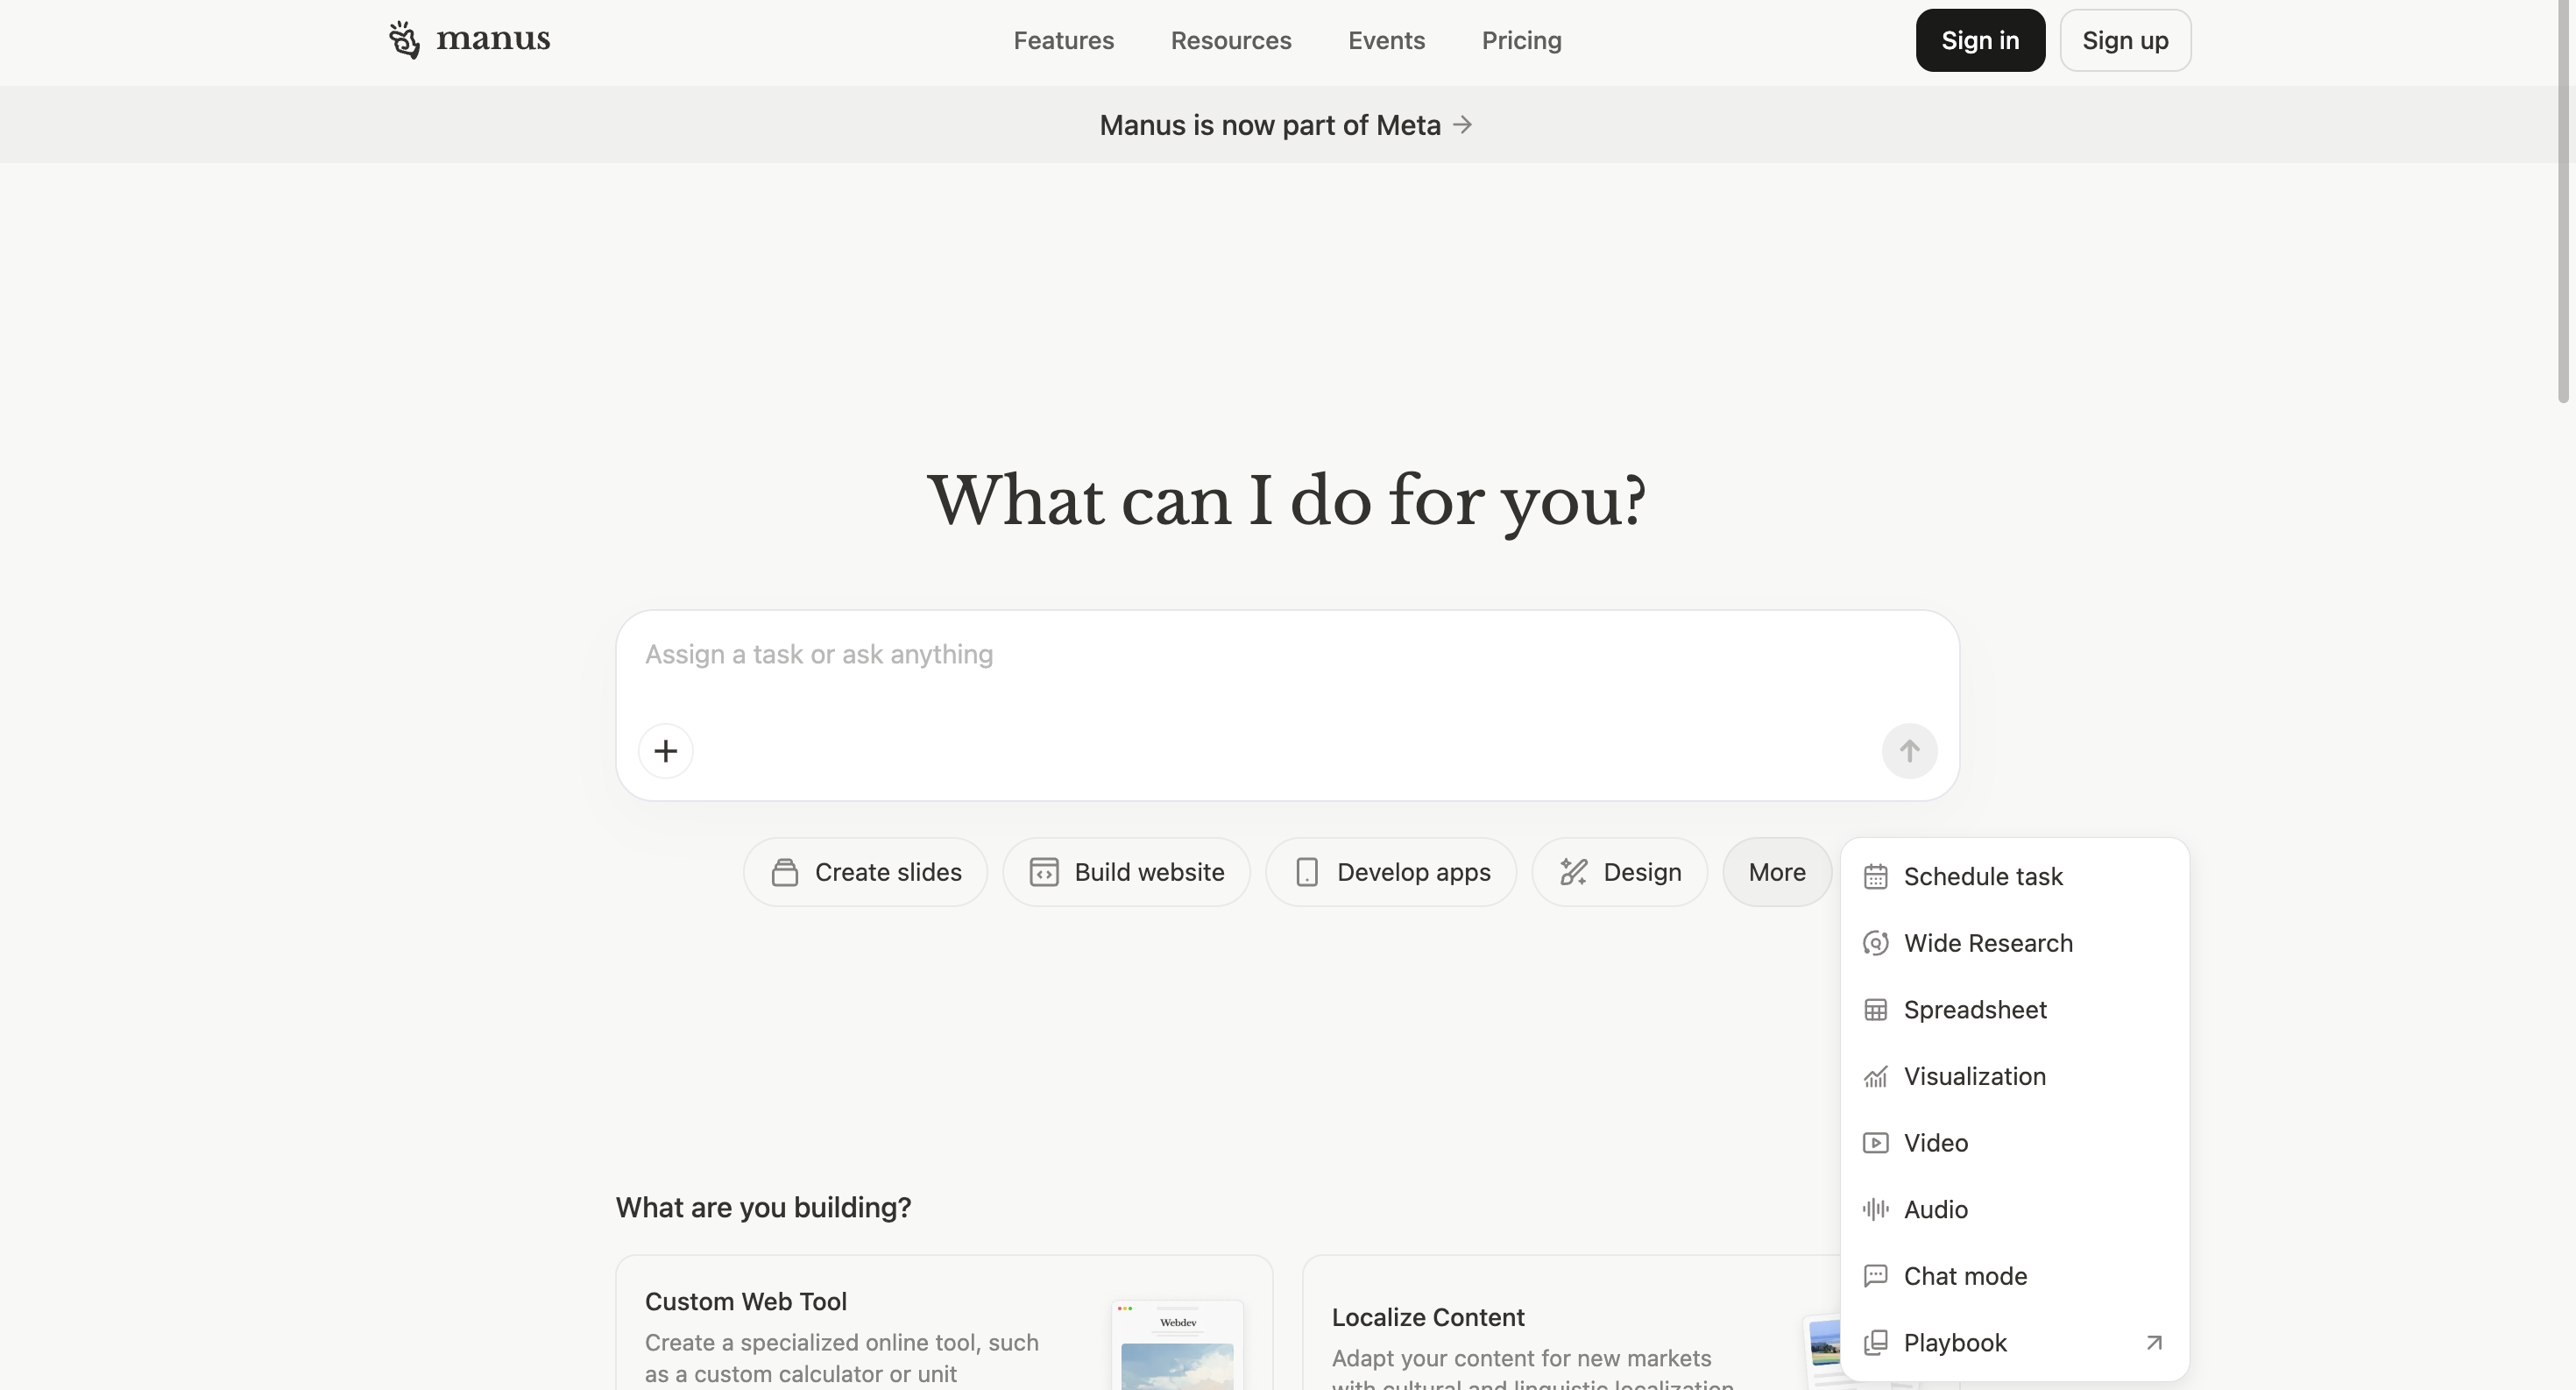2576x1390 pixels.
Task: Select Spreadsheet from the More menu
Action: tap(2015, 1010)
